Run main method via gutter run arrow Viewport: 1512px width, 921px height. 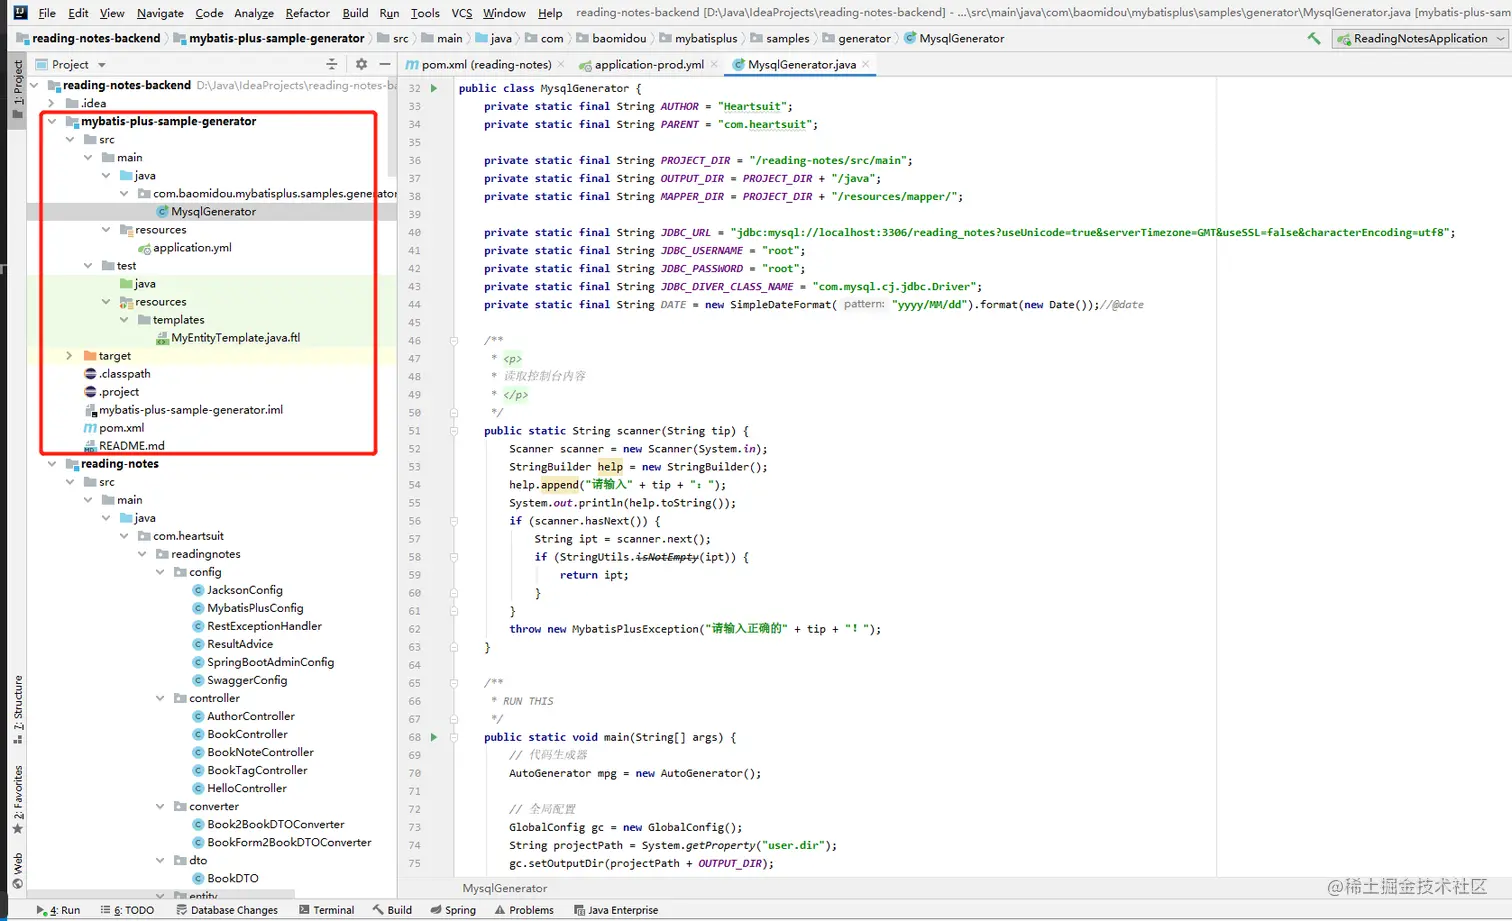click(433, 737)
